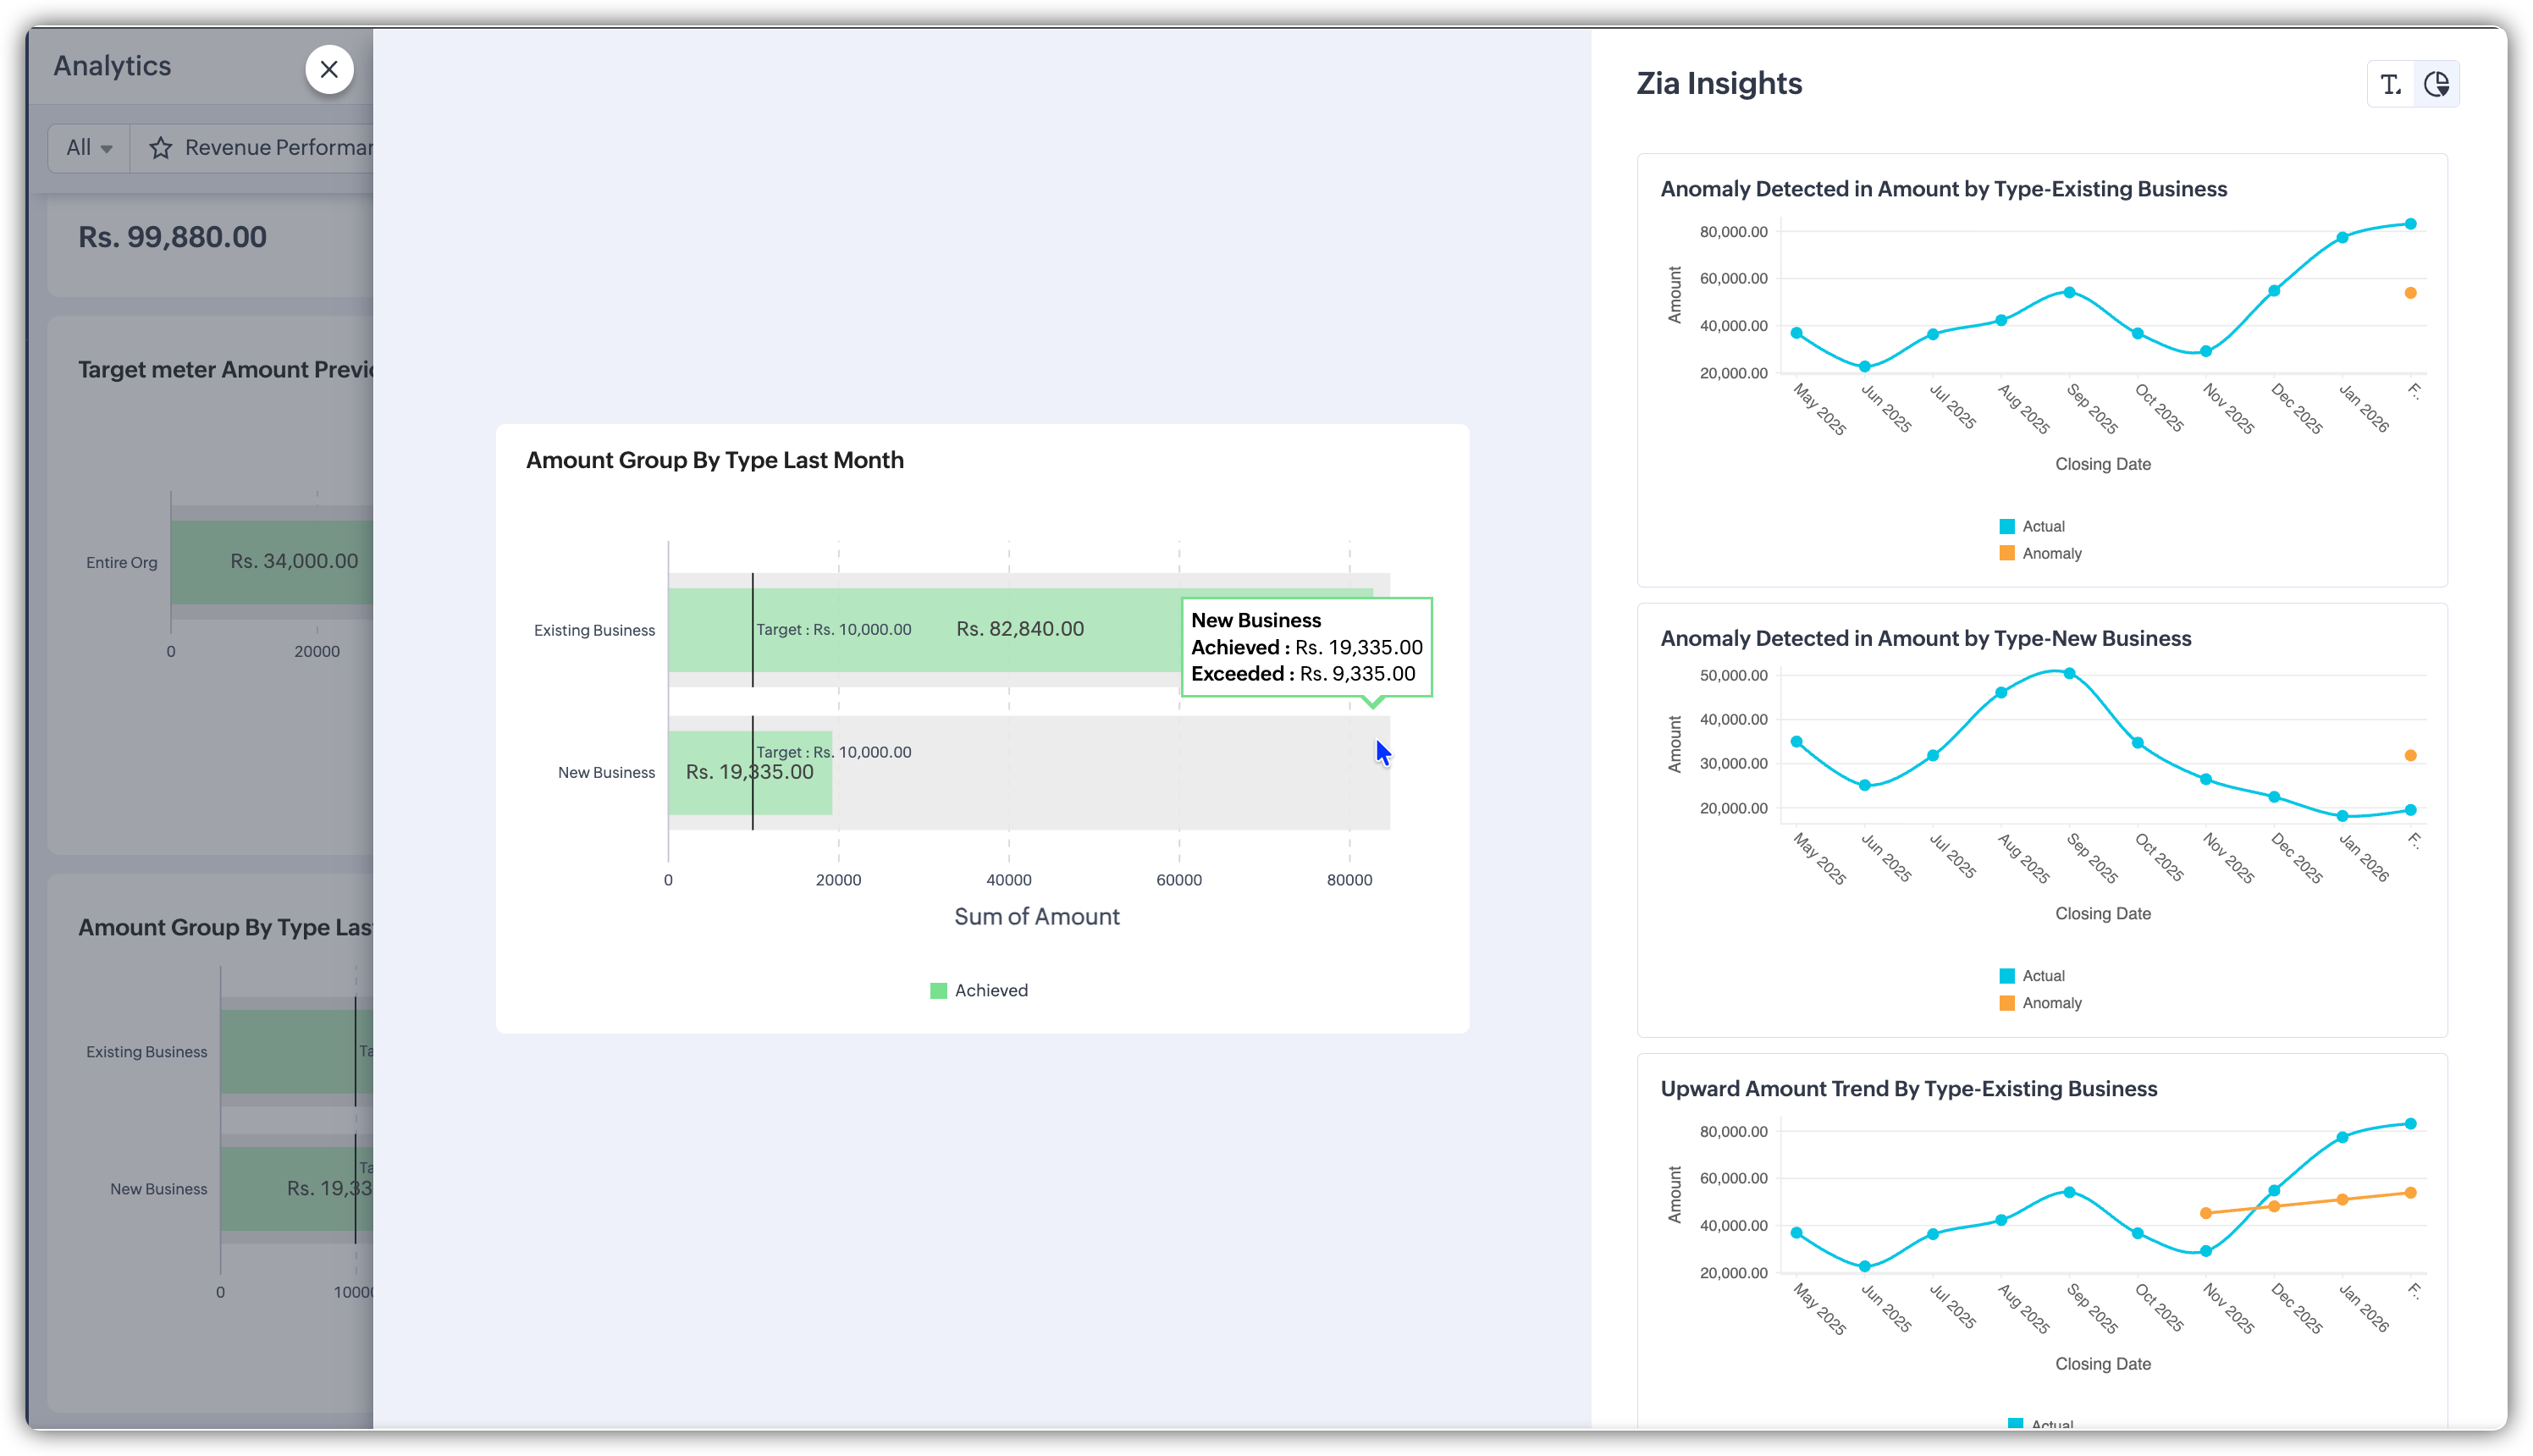
Task: Toggle Anomaly legend in Existing Business anomaly chart
Action: [2051, 553]
